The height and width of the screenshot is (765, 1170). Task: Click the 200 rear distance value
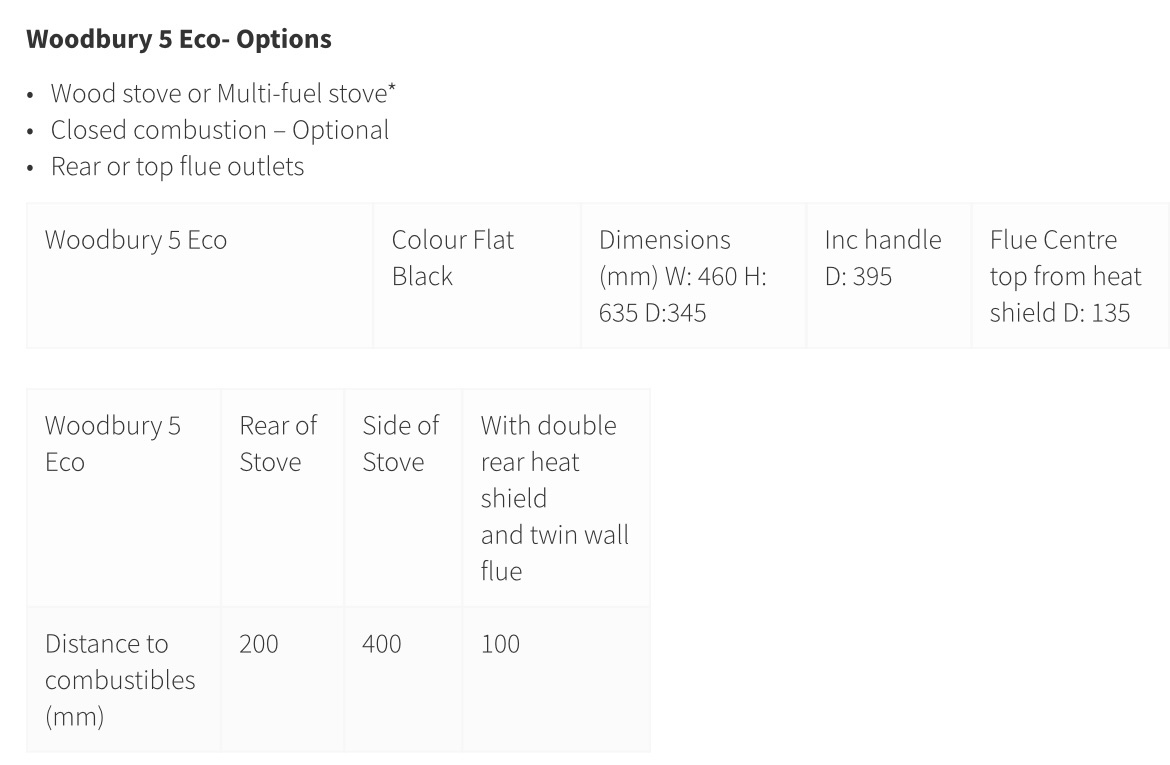pyautogui.click(x=258, y=643)
